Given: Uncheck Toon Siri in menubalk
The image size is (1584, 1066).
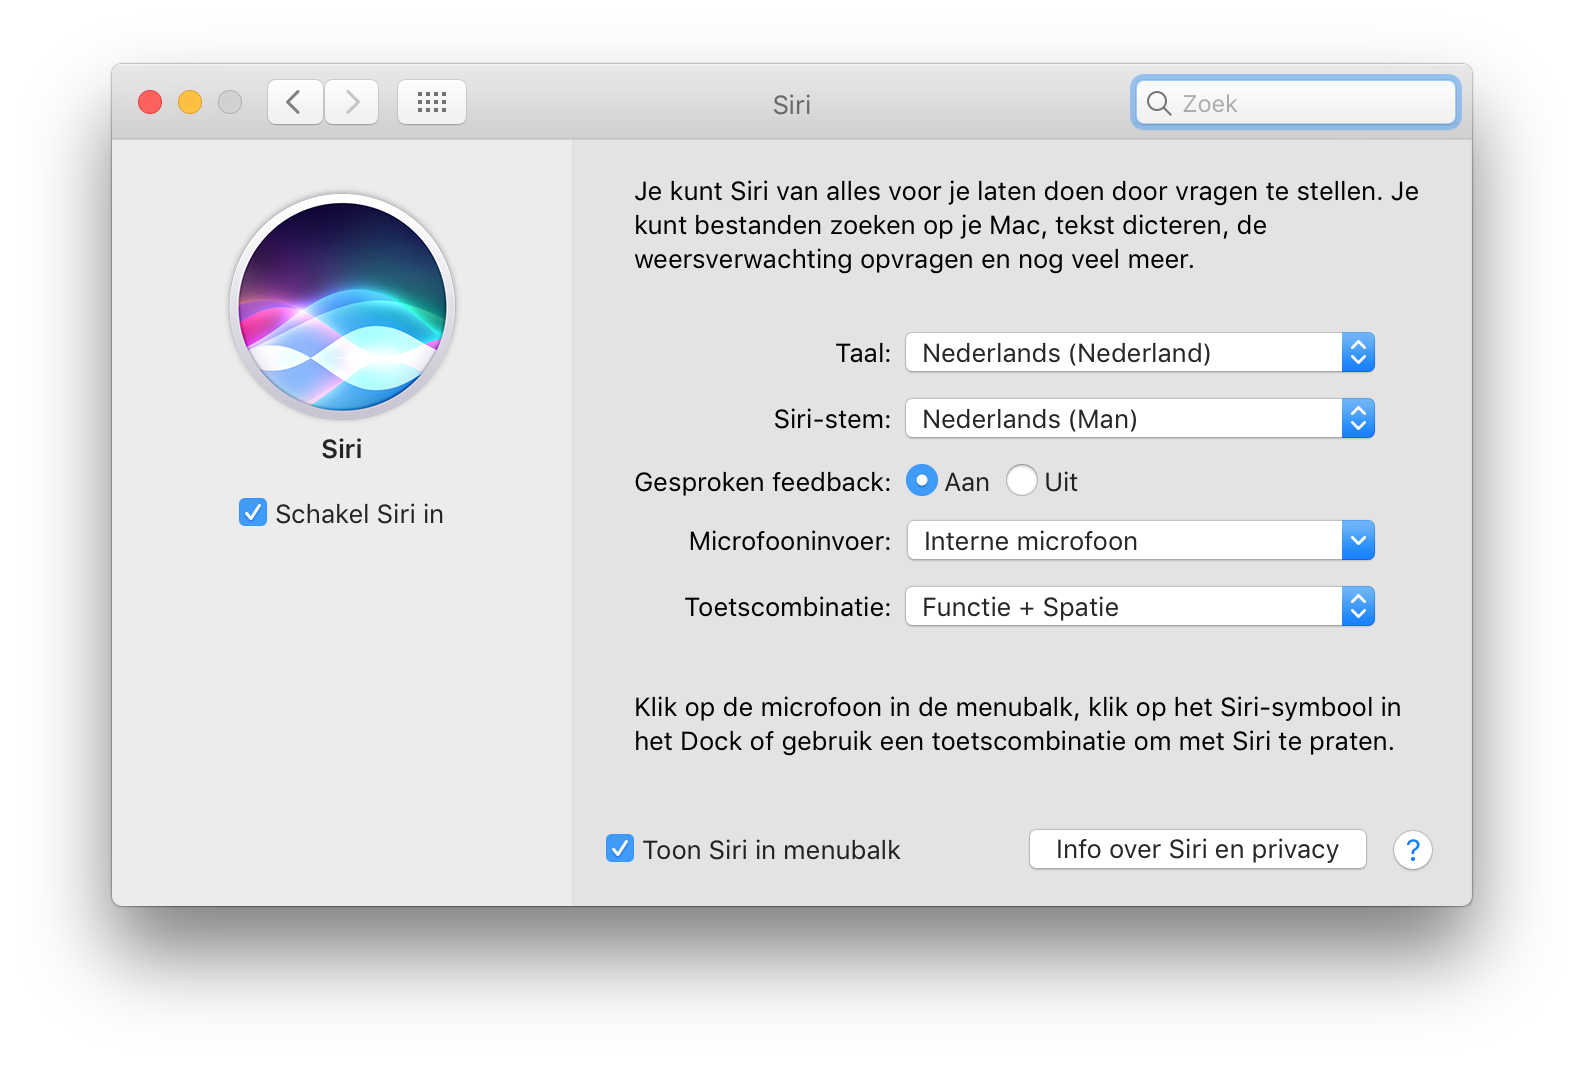Looking at the screenshot, I should point(620,849).
